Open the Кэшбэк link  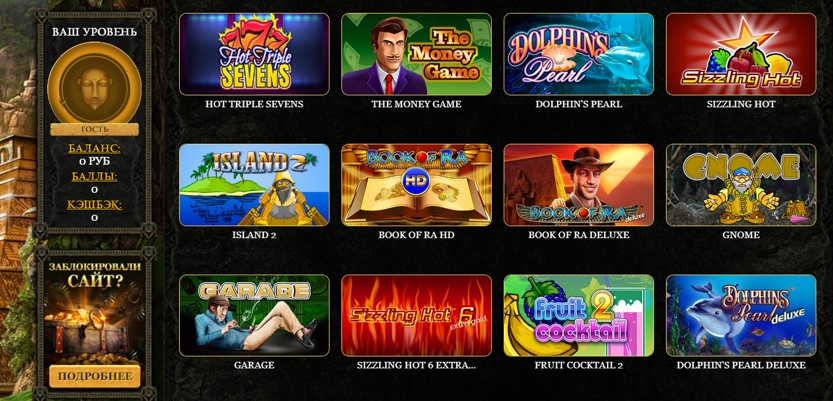pos(95,204)
